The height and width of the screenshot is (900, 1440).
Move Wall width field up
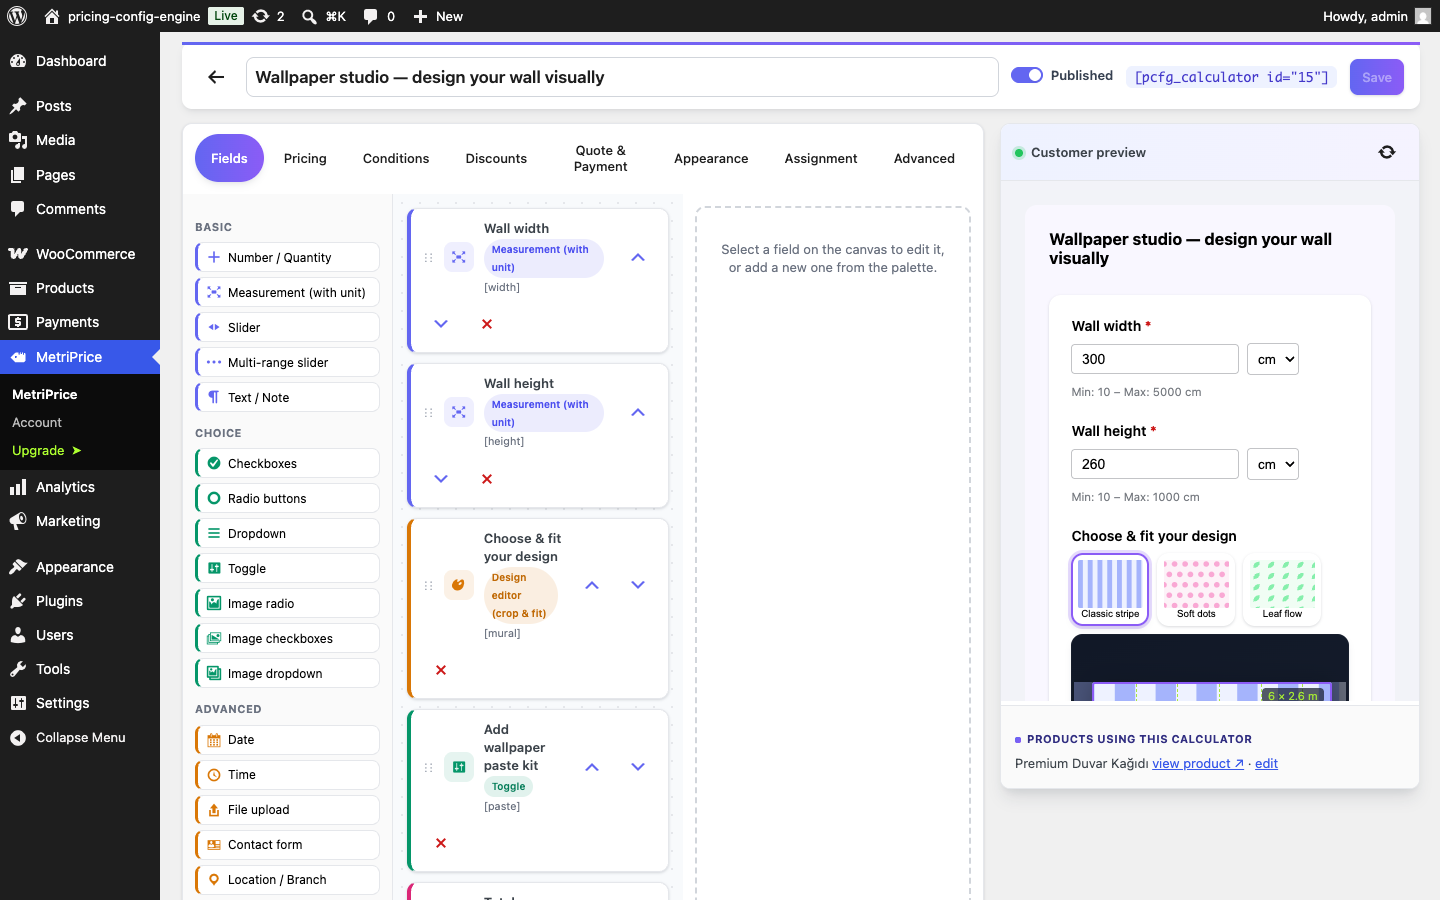click(638, 258)
